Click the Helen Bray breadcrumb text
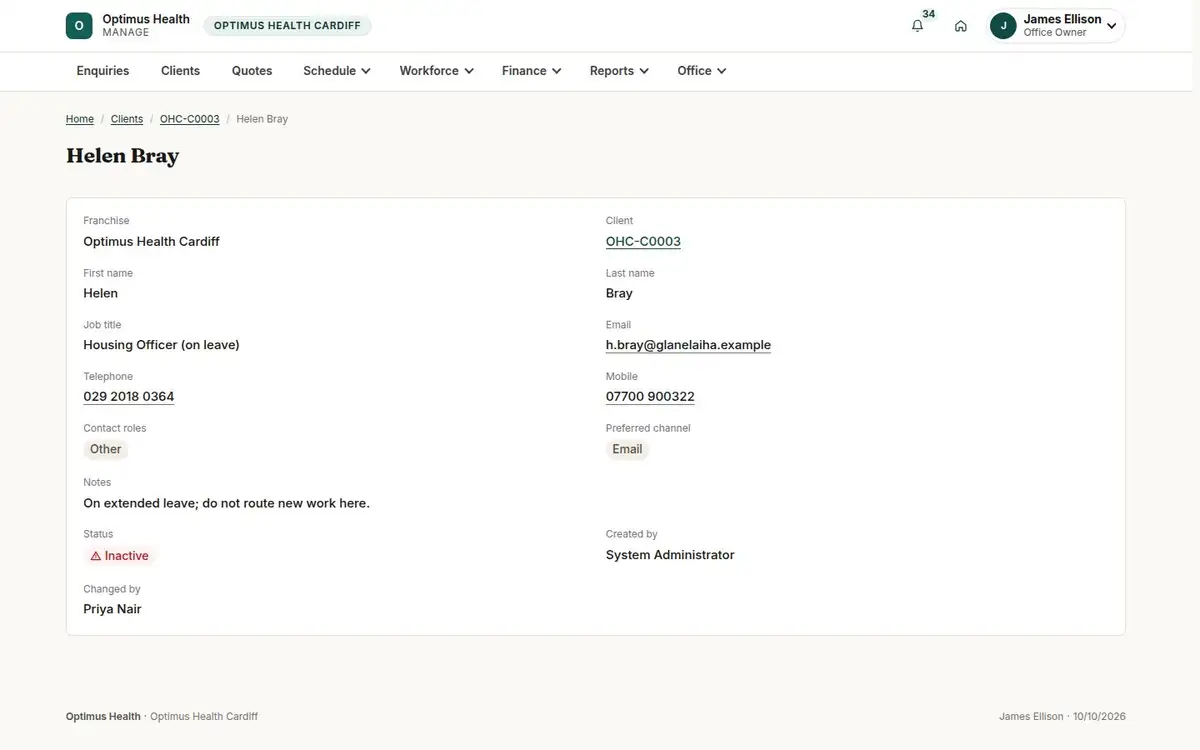1200x750 pixels. pos(262,119)
